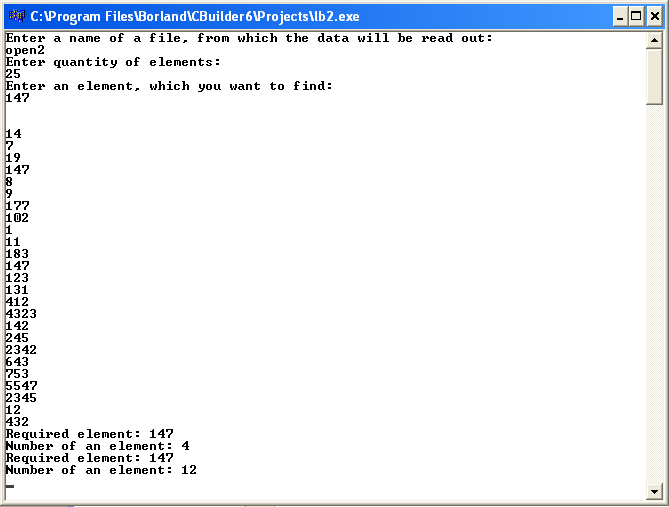
Task: Click the vertical scrollbar thumb
Action: pyautogui.click(x=654, y=77)
